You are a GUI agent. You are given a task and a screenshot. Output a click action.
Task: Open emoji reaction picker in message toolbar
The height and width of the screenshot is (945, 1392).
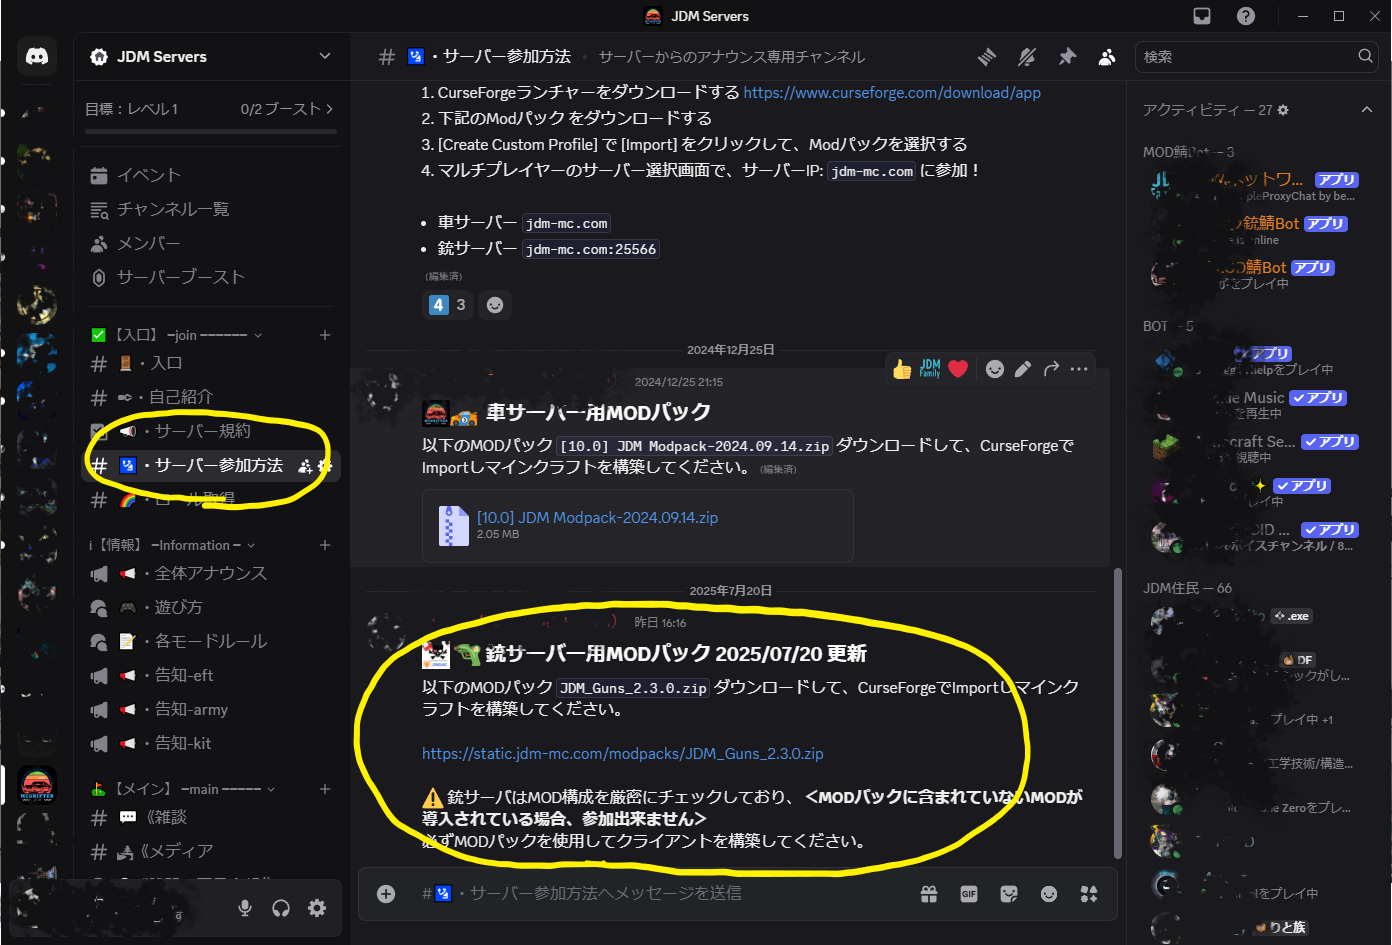click(995, 369)
